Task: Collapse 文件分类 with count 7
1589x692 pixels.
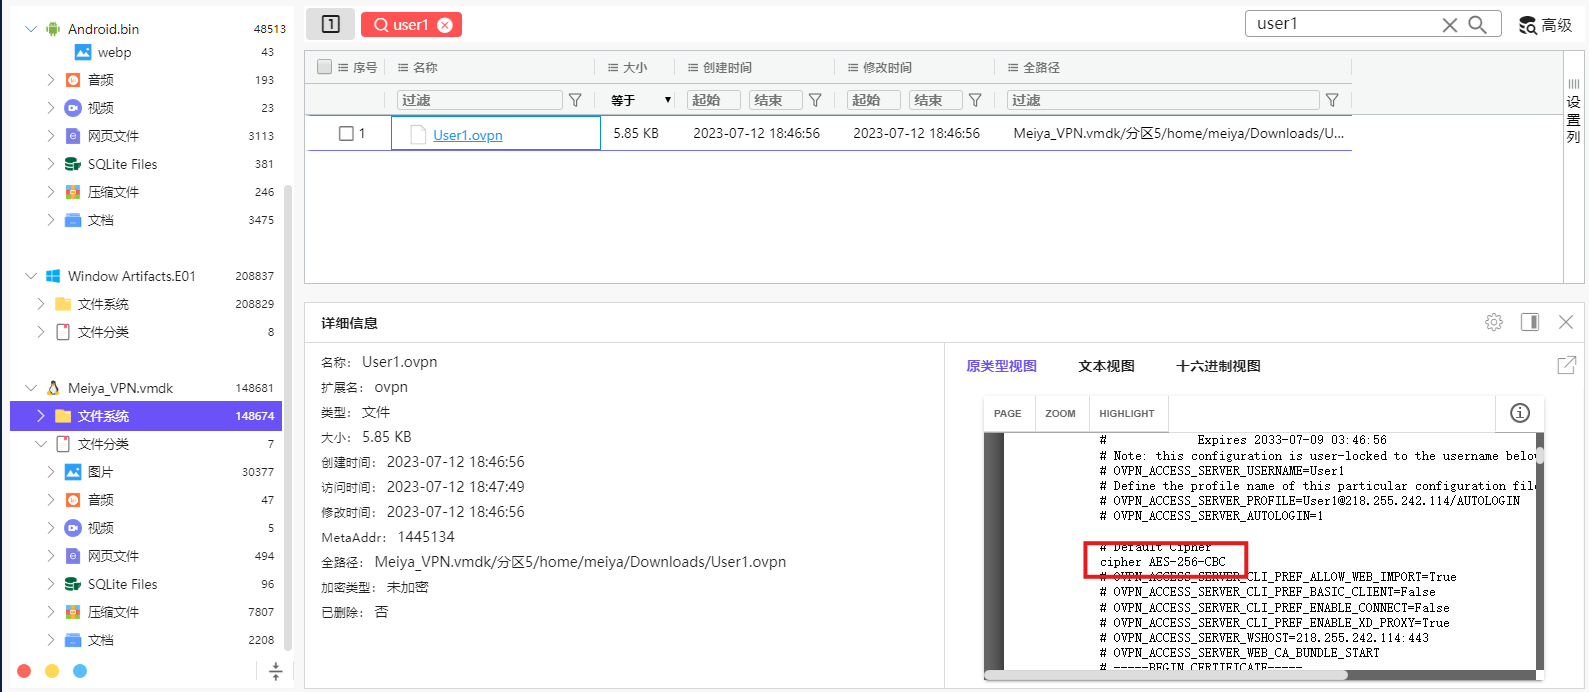Action: click(41, 443)
